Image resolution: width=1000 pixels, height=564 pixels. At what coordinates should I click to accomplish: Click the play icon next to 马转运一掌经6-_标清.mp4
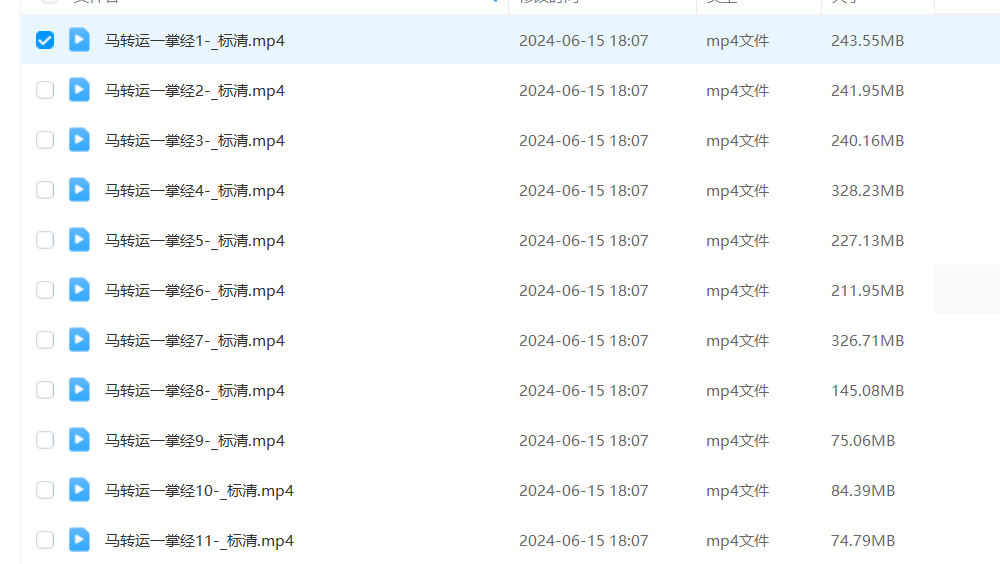79,290
